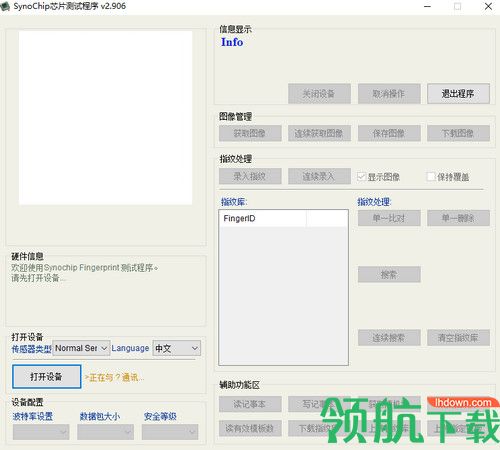
Task: Click the 正在与?通讯 status text
Action: pyautogui.click(x=114, y=378)
